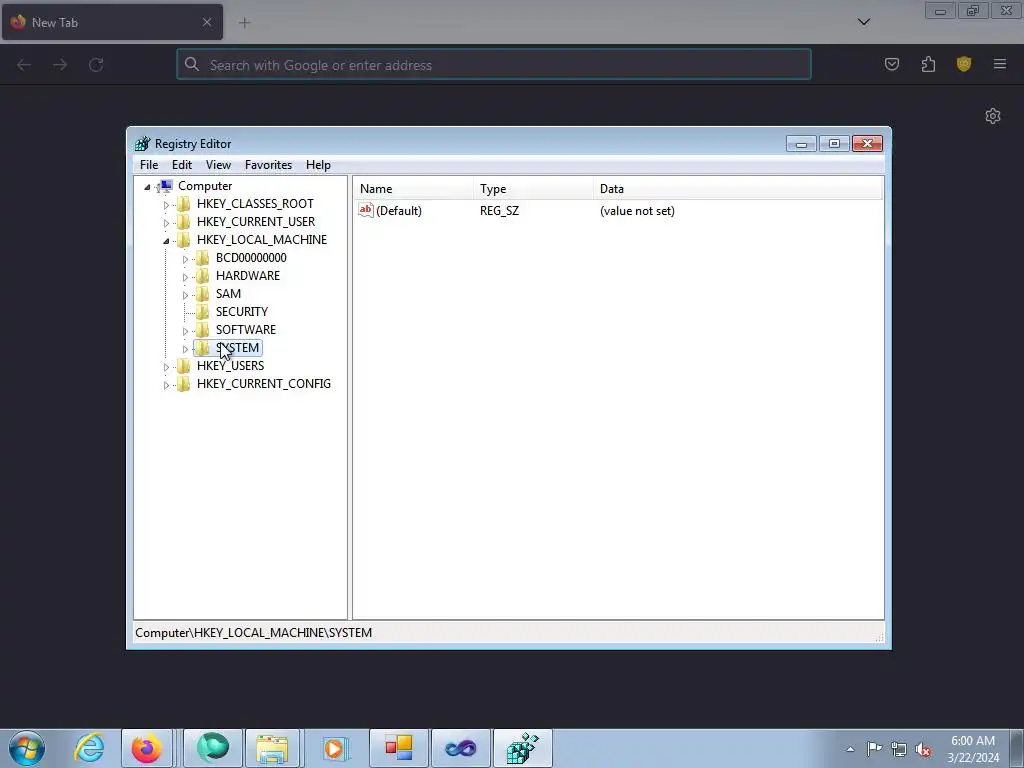Click the registry path in status bar
The image size is (1024, 768).
pyautogui.click(x=253, y=633)
